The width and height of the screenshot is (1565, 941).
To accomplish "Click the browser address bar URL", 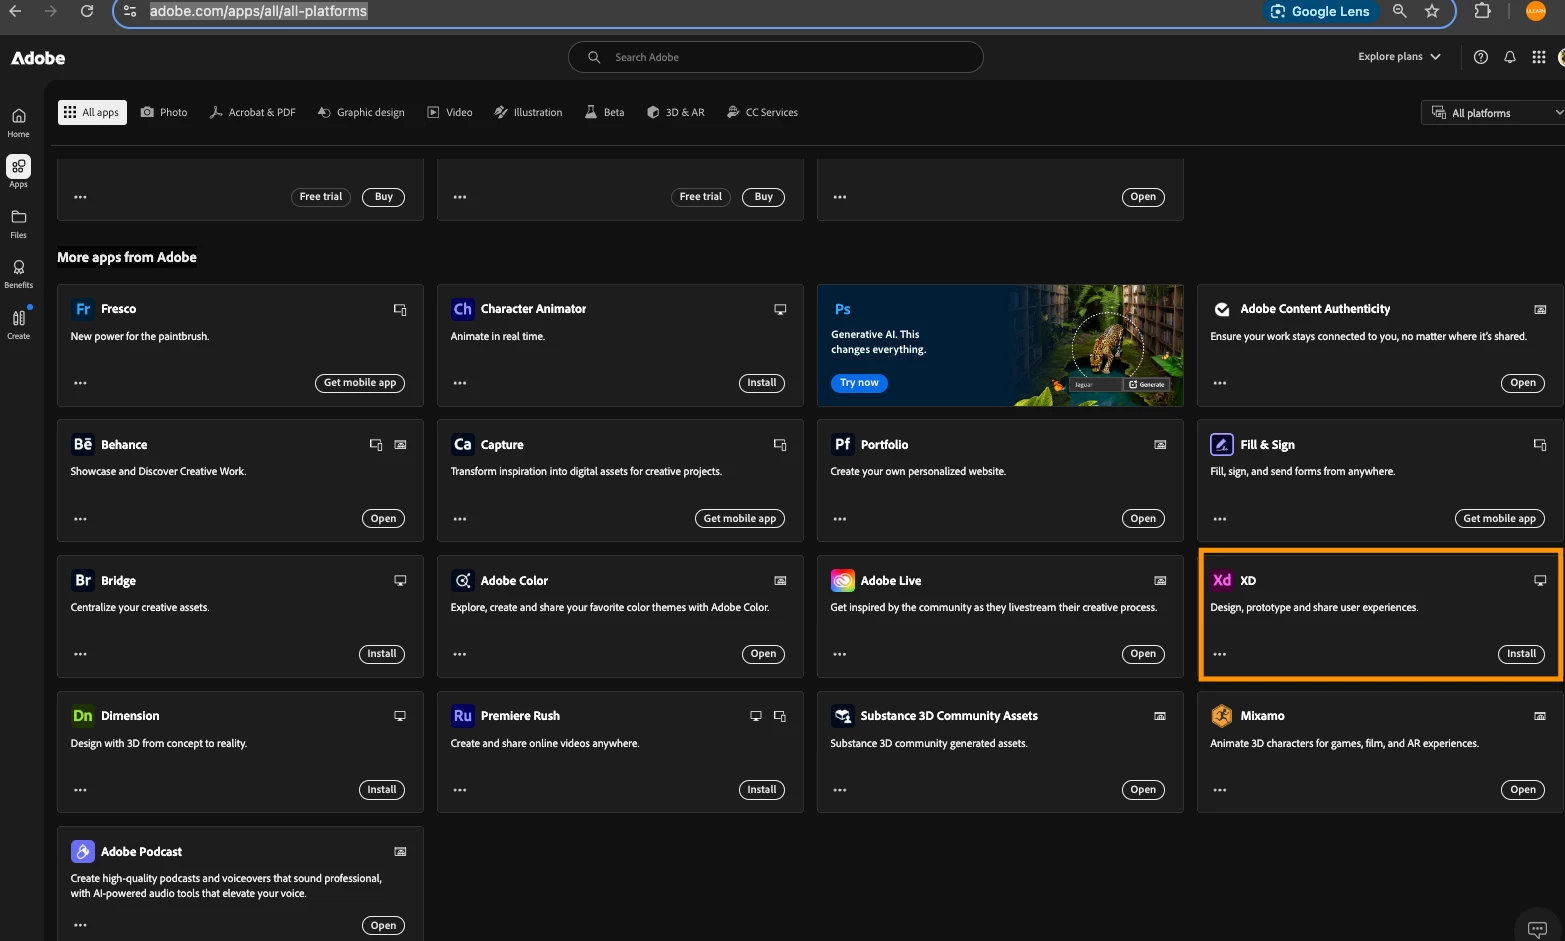I will (258, 11).
